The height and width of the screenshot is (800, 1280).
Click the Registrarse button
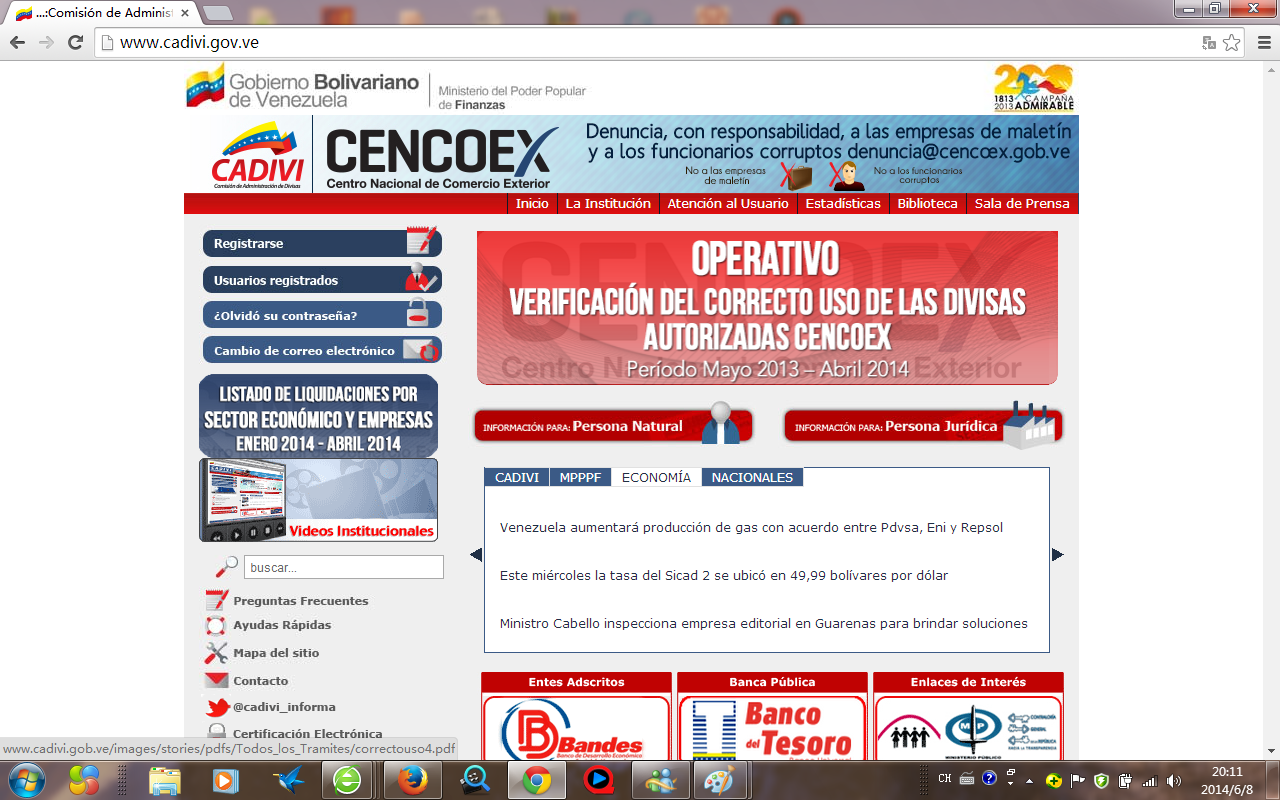322,243
